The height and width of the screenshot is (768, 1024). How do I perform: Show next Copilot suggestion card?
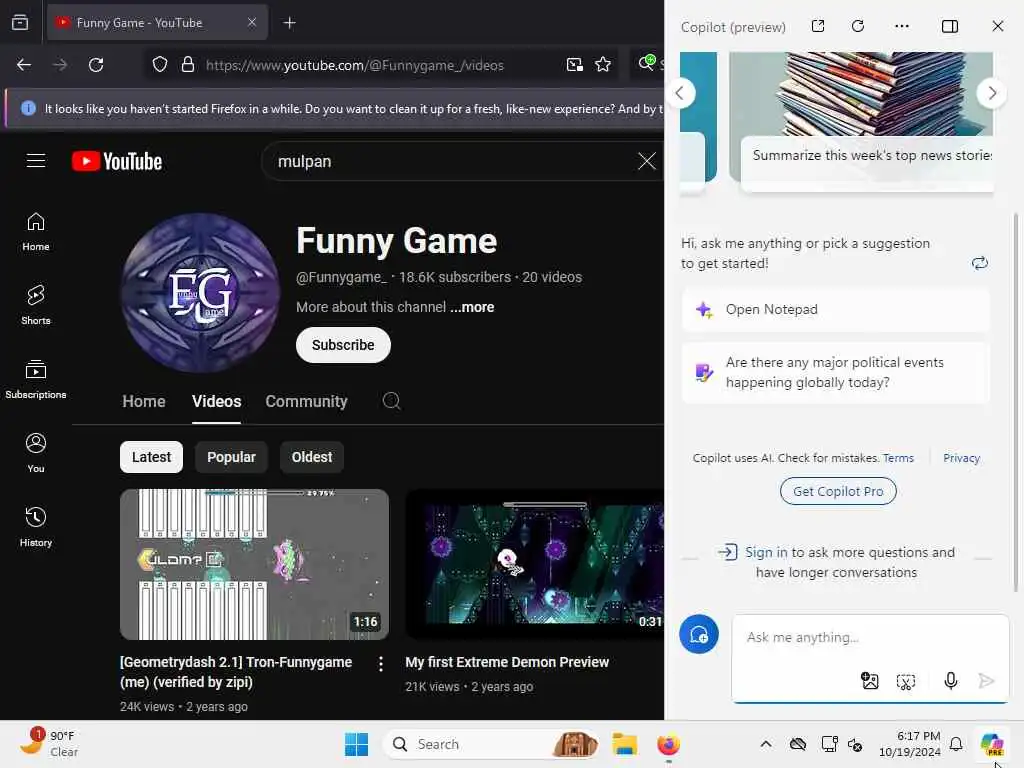992,93
